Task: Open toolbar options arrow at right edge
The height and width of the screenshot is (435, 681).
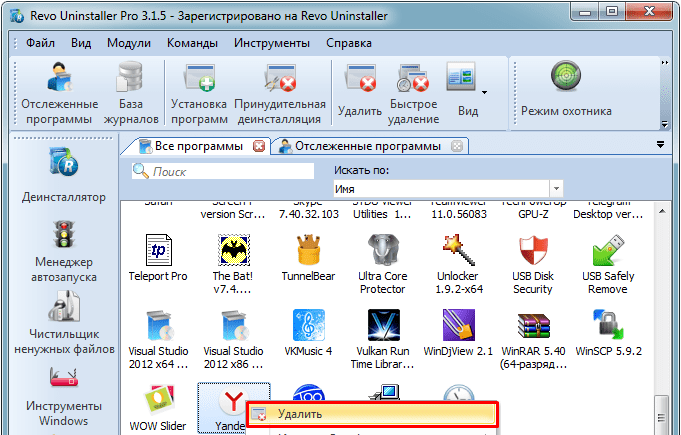Action: pos(664,124)
